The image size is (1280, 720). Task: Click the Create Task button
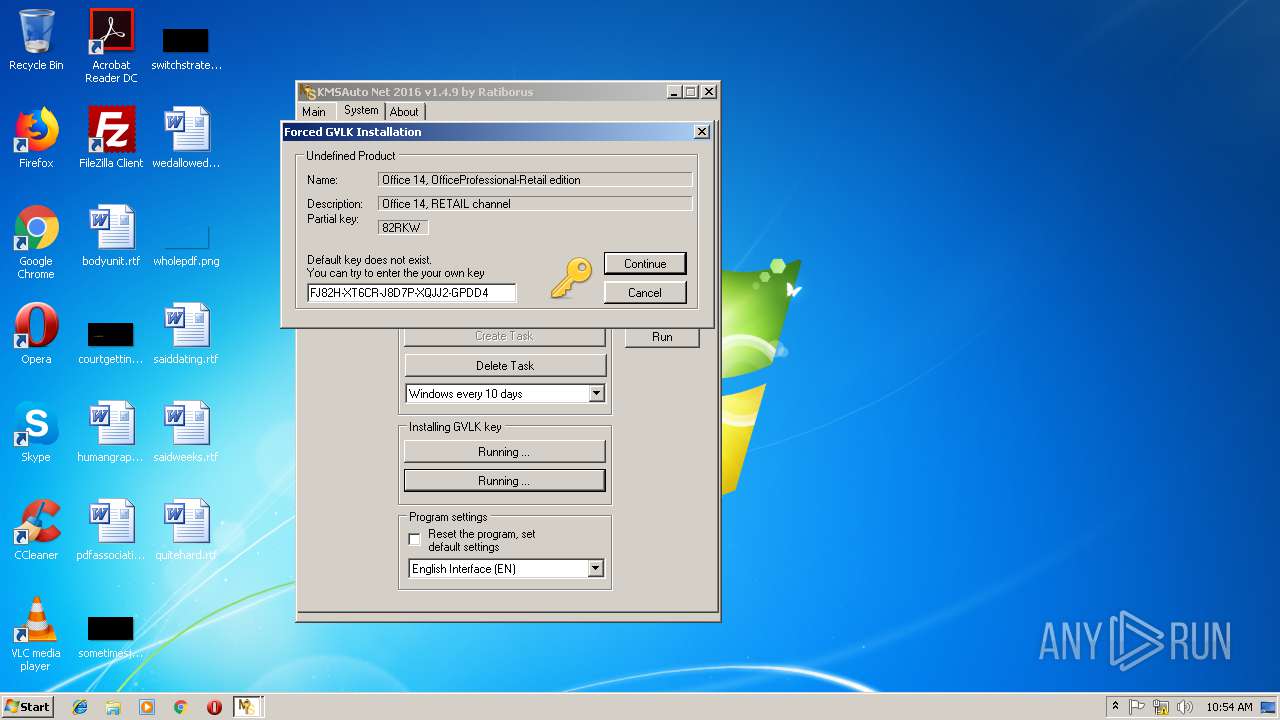(x=505, y=337)
